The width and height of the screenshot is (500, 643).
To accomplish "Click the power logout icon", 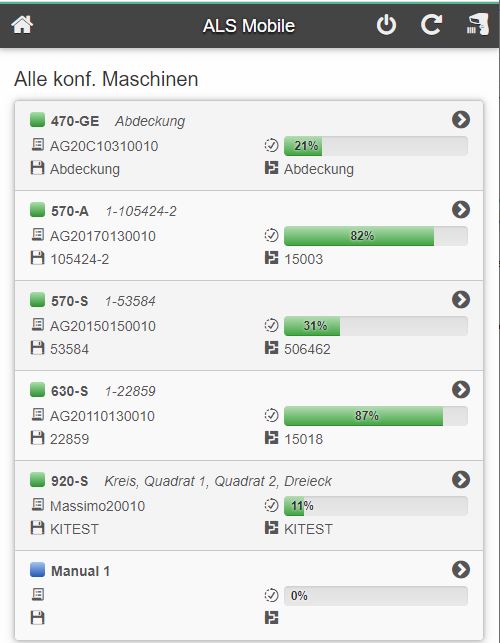I will (x=386, y=25).
